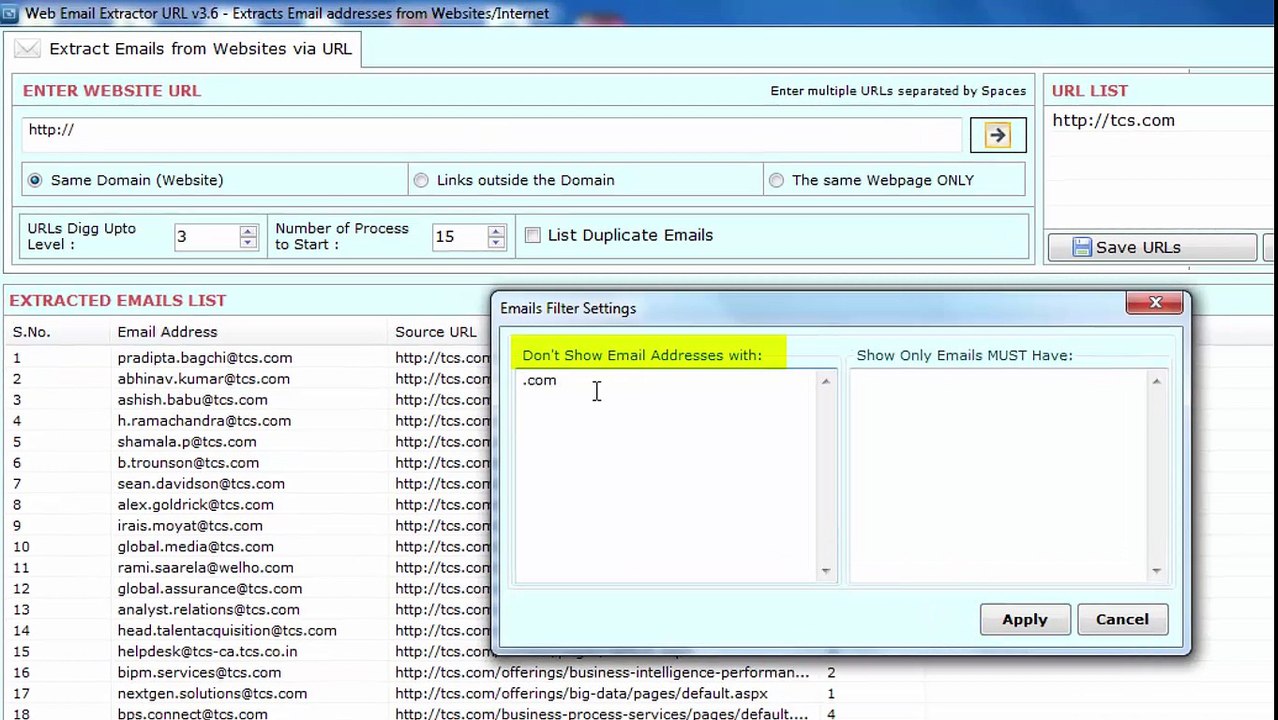1278x720 pixels.
Task: Select email alex.goldrick@tcs.com
Action: coord(195,504)
